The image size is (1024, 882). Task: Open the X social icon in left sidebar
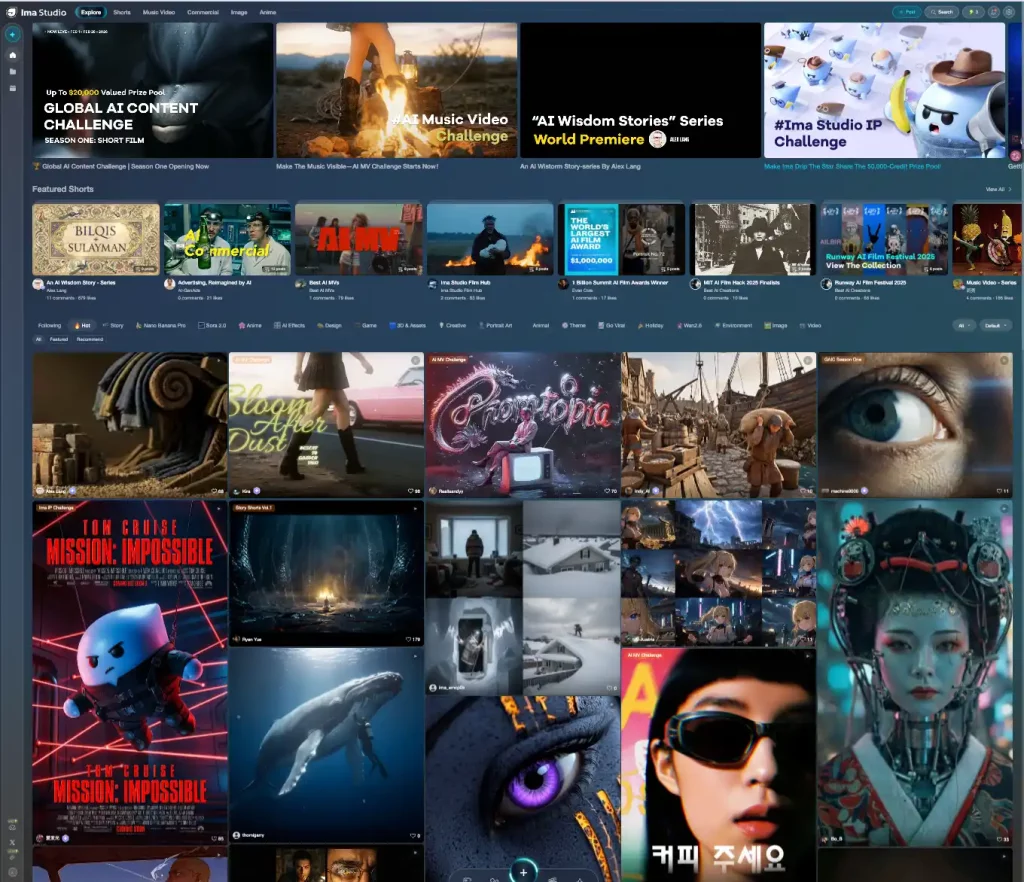tap(12, 842)
